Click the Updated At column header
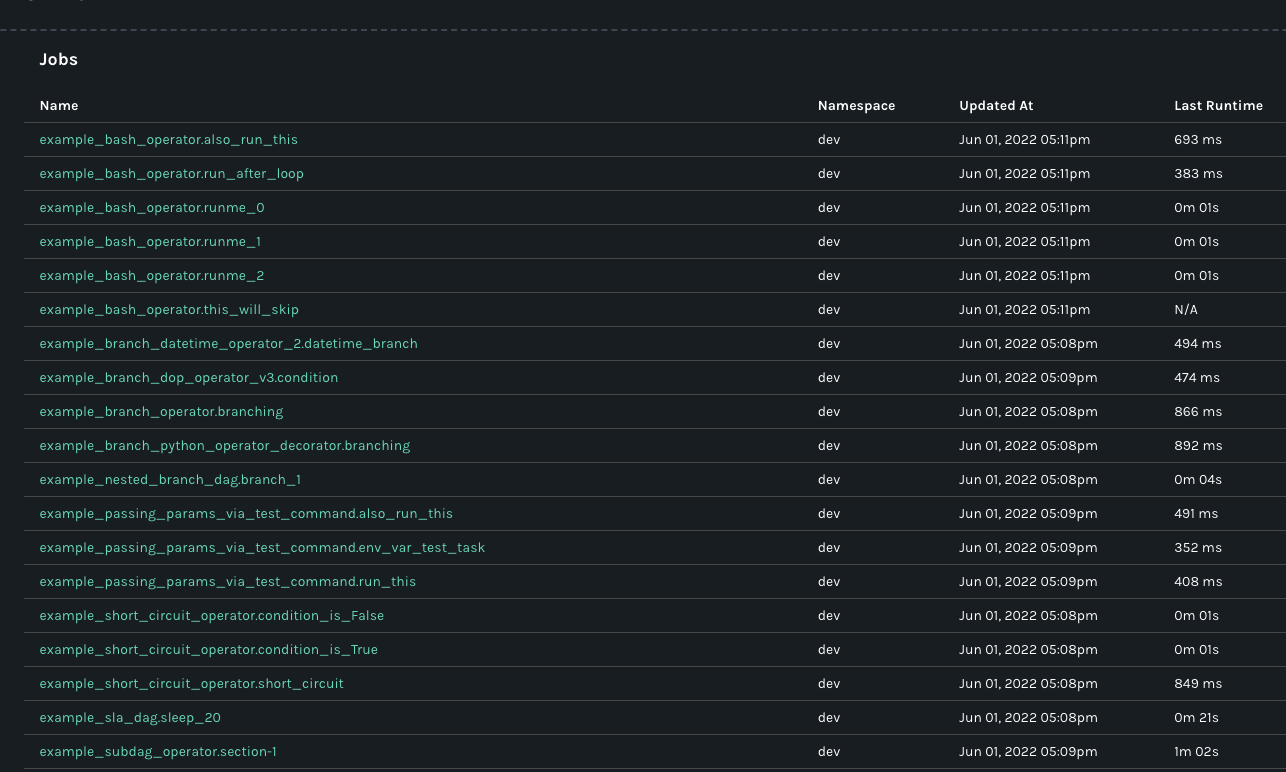This screenshot has width=1286, height=772. 996,105
